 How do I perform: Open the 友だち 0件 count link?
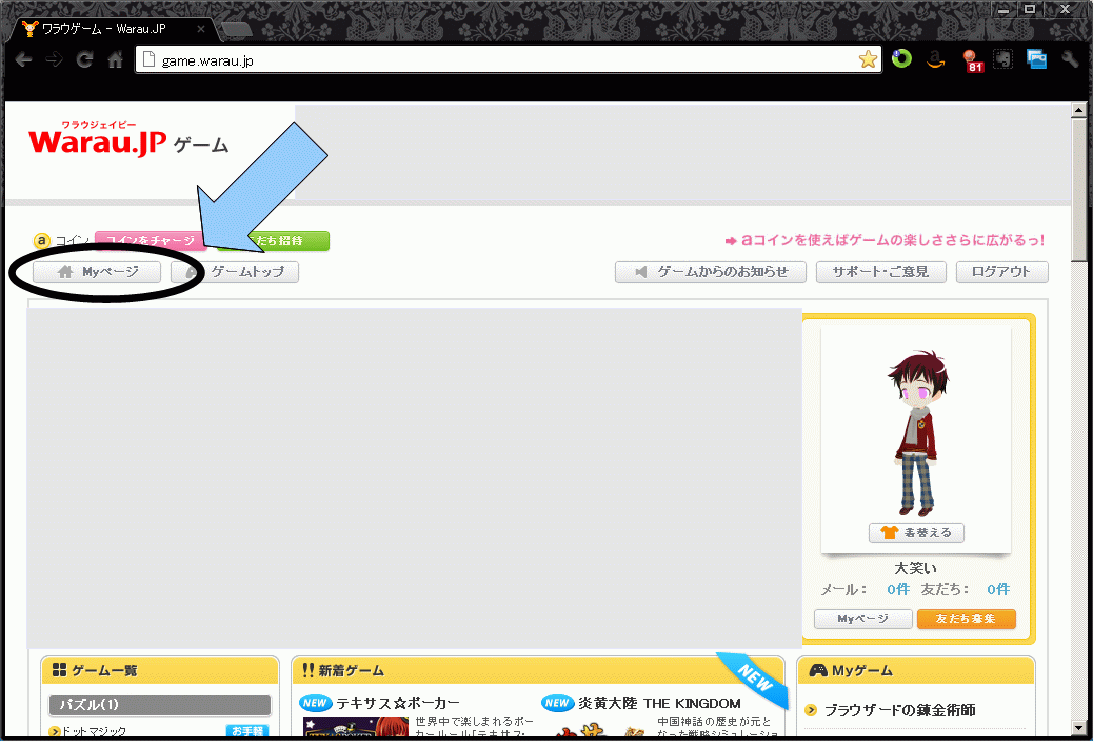(x=998, y=590)
